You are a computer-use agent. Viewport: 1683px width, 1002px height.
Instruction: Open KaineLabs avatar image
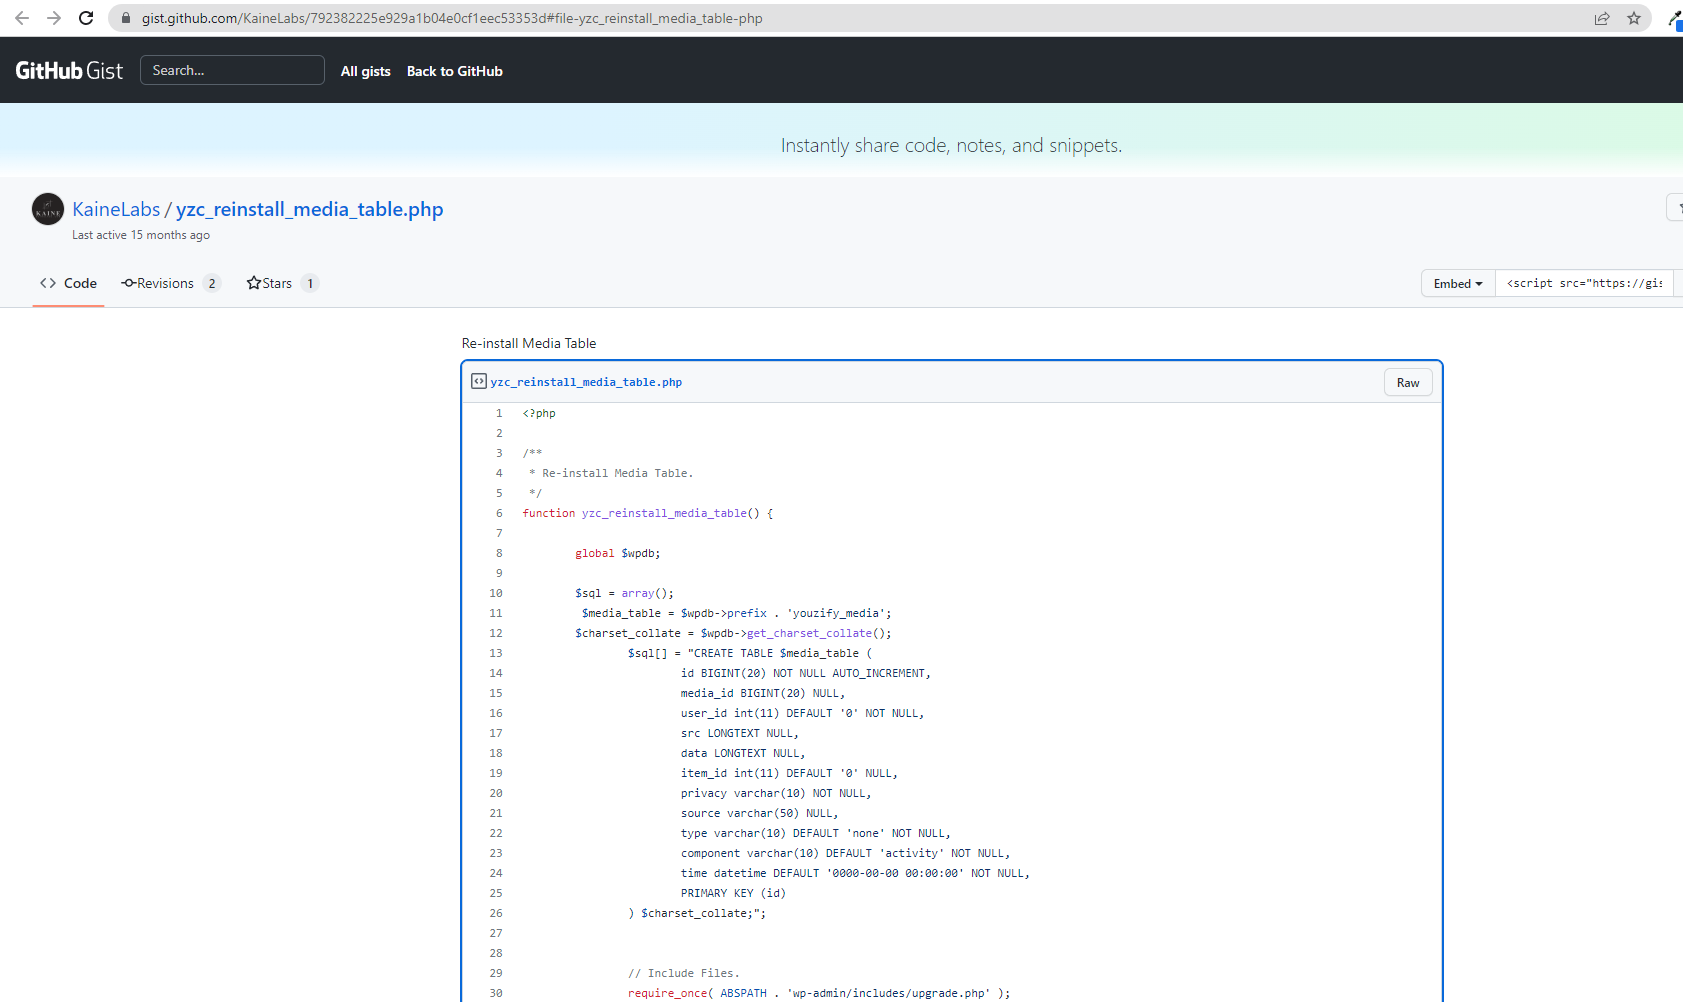click(x=48, y=209)
